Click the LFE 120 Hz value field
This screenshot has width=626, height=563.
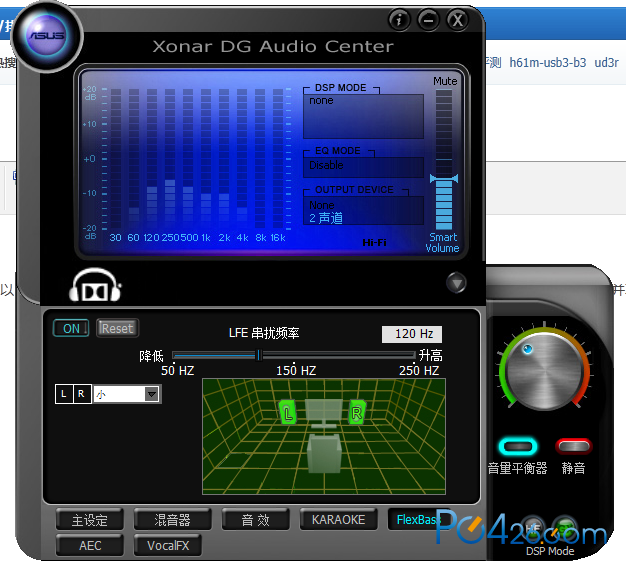click(x=412, y=334)
